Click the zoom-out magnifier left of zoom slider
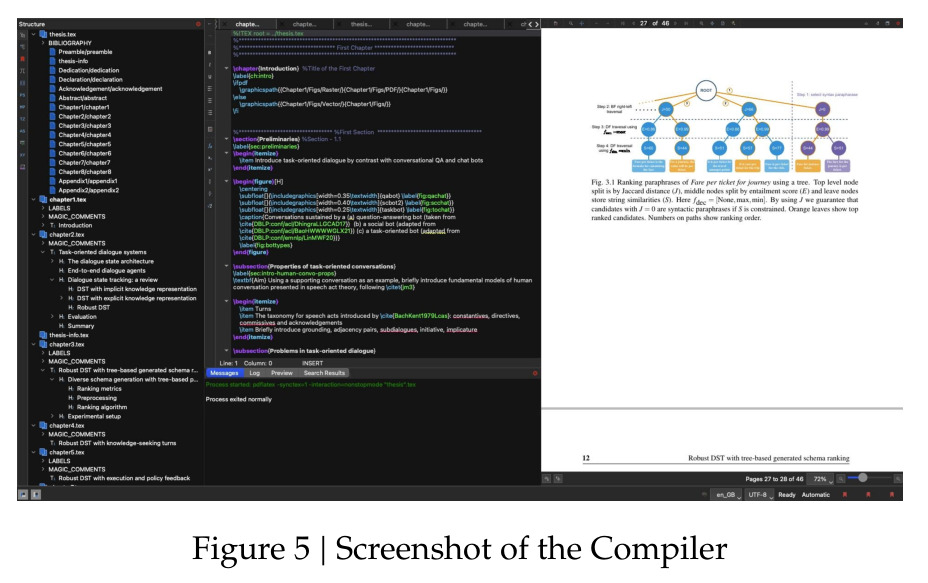Screen dimensions: 928x583 (x=842, y=478)
